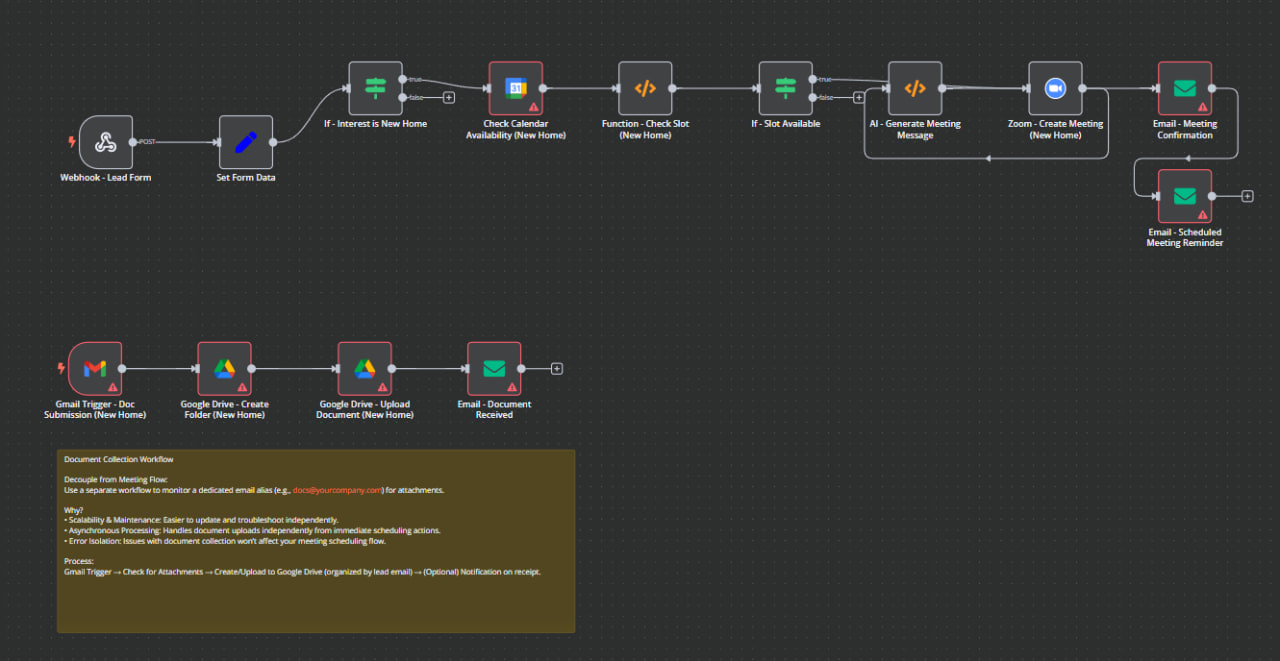Open the Zoom - Create Meeting node

(1055, 88)
